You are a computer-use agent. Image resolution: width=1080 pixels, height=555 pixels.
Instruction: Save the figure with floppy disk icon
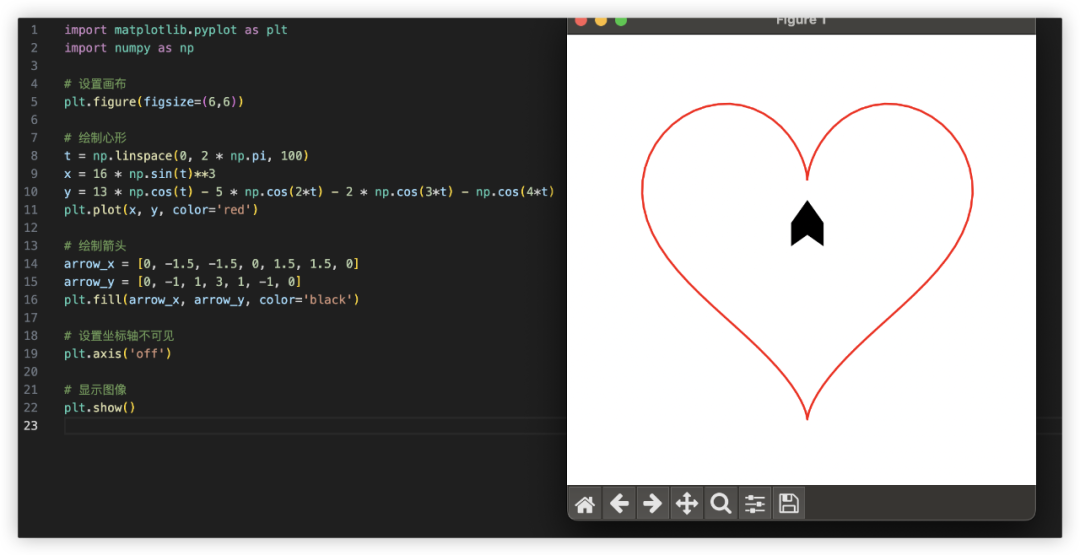[x=789, y=504]
